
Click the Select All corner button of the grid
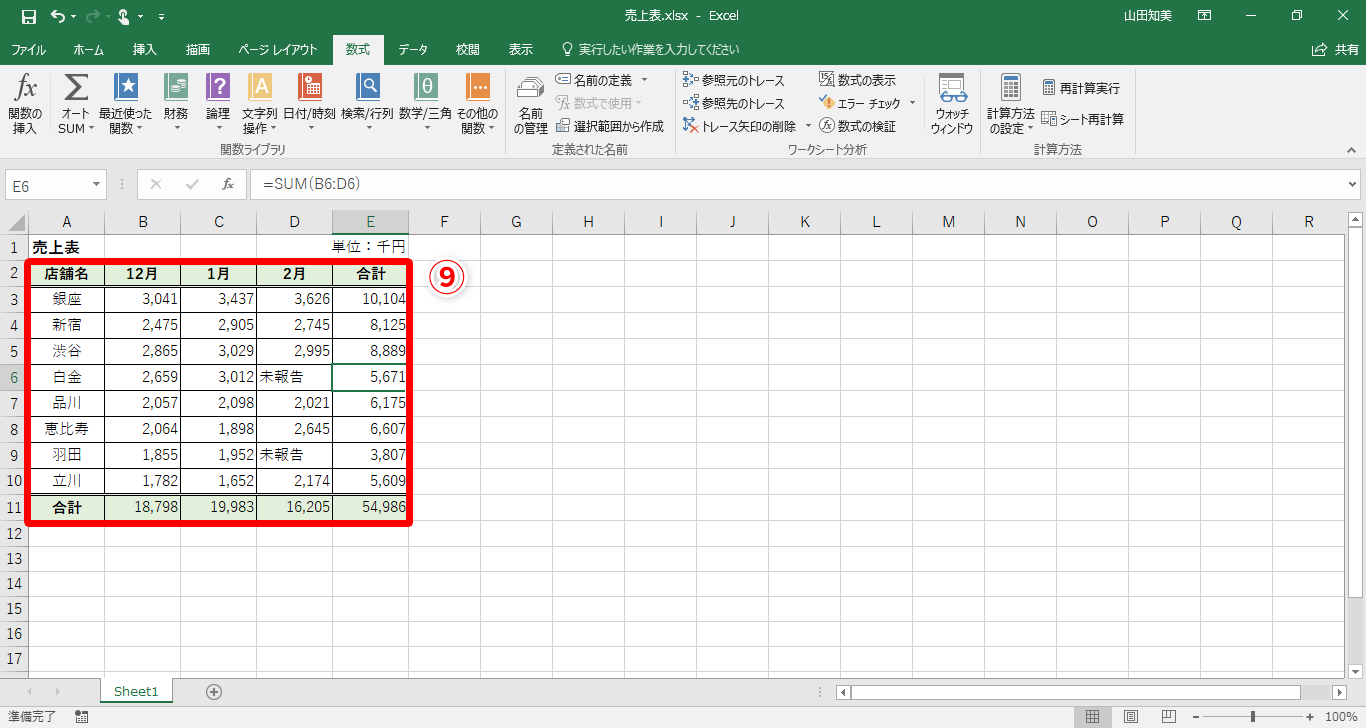pos(14,222)
